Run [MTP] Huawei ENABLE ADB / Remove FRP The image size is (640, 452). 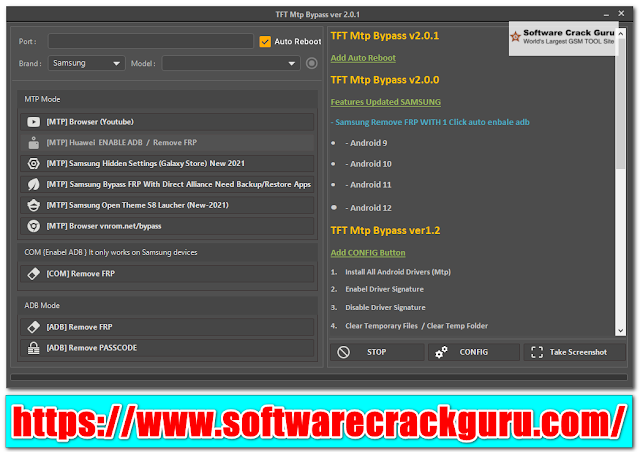point(167,143)
